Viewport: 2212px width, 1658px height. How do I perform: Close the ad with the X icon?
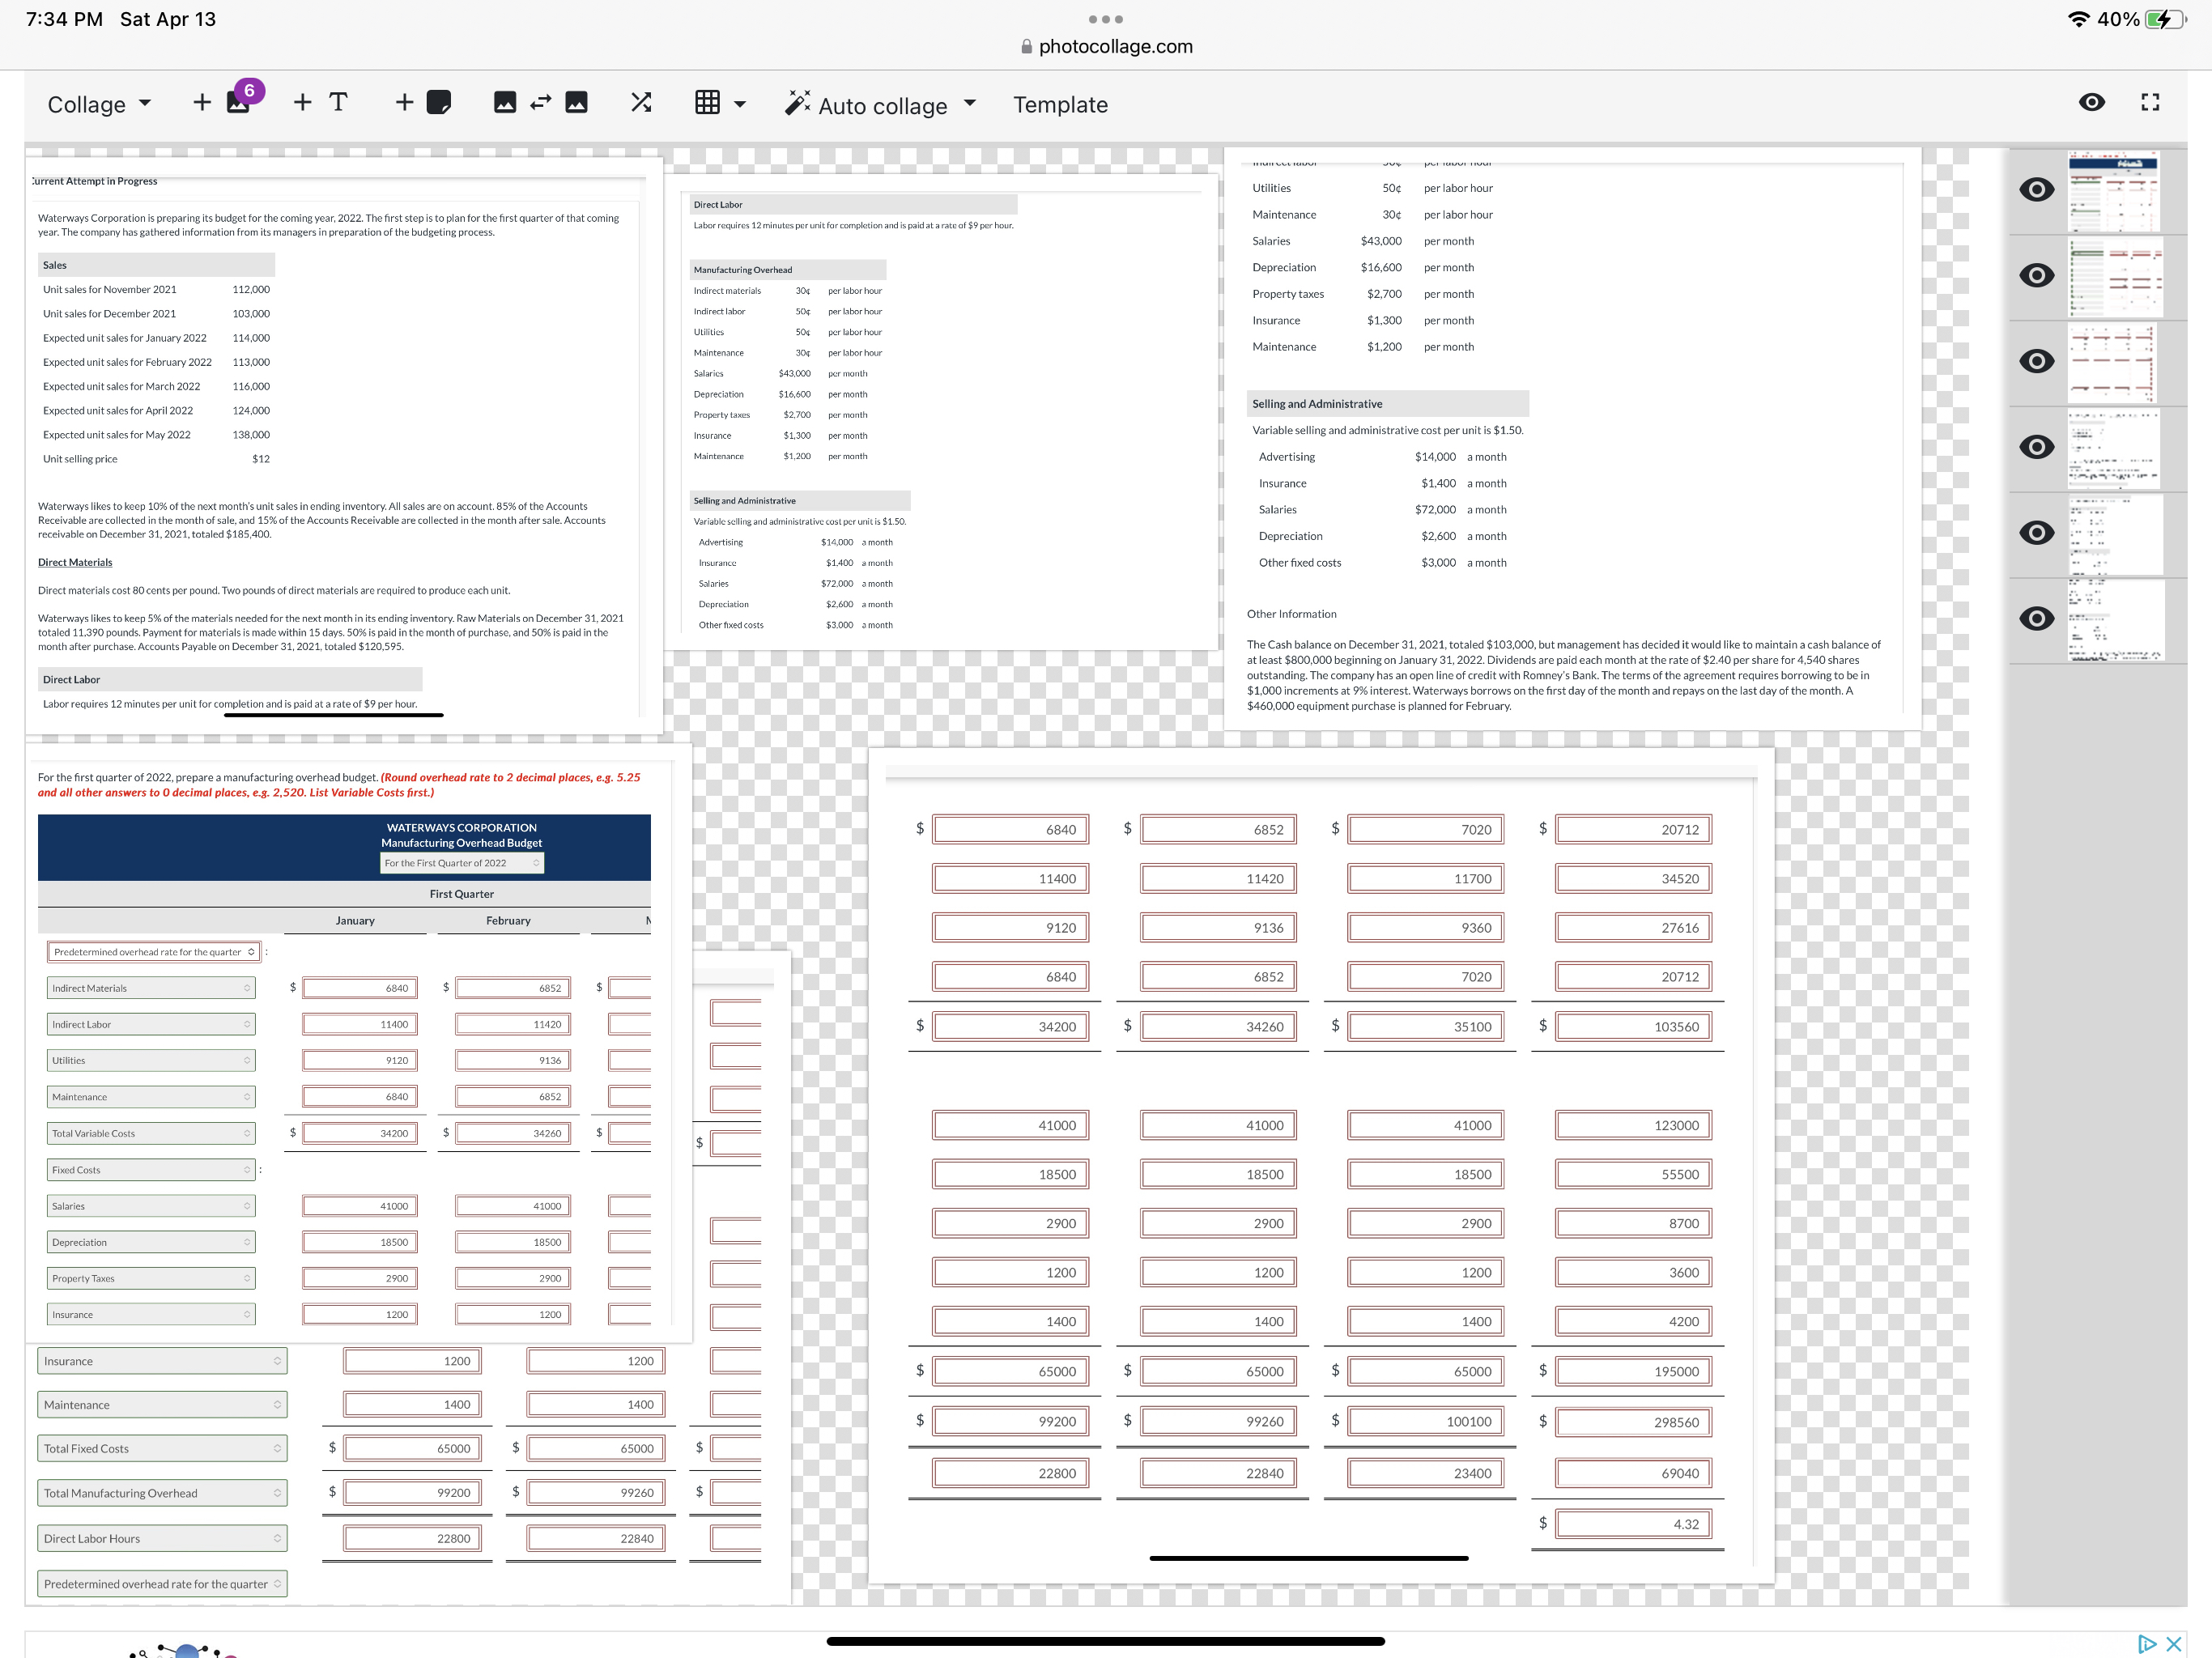click(x=2174, y=1644)
